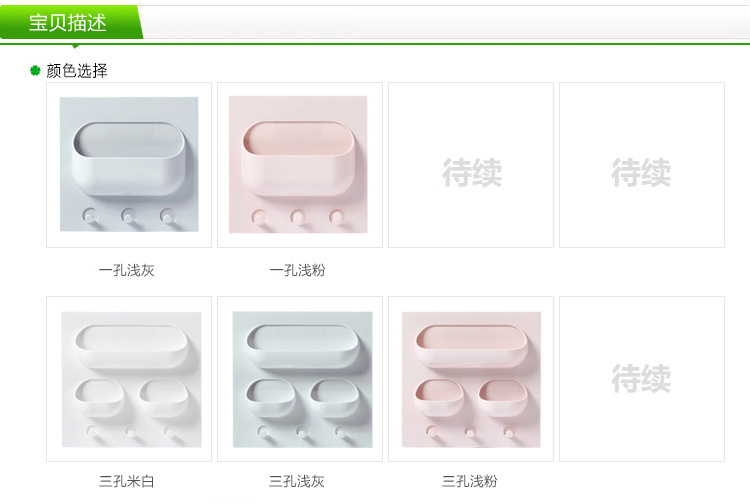Click the 颜色选择 section heading
Viewport: 750px width, 504px height.
tap(77, 71)
